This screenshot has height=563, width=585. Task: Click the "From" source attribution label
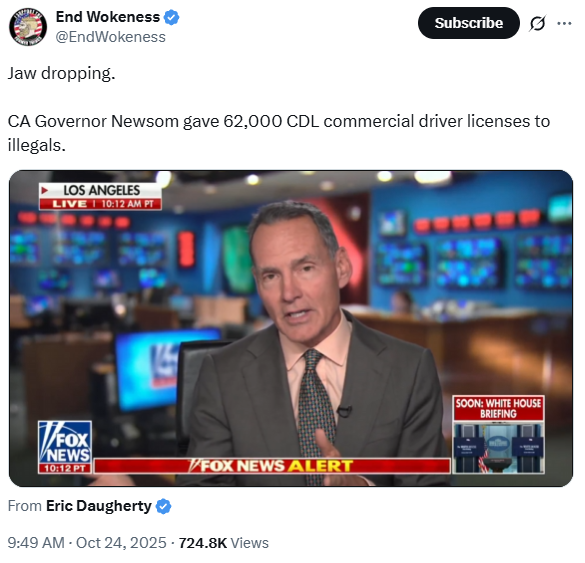[x=25, y=506]
